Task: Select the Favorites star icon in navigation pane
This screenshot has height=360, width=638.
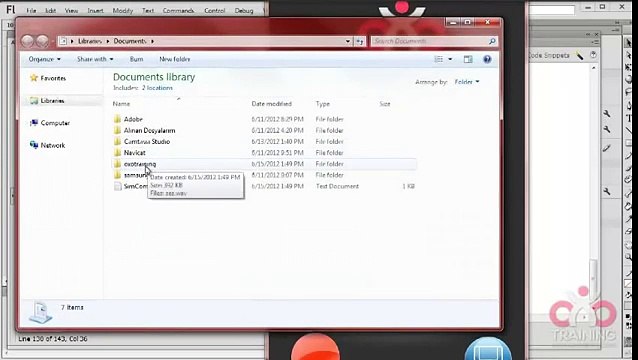Action: click(x=34, y=78)
